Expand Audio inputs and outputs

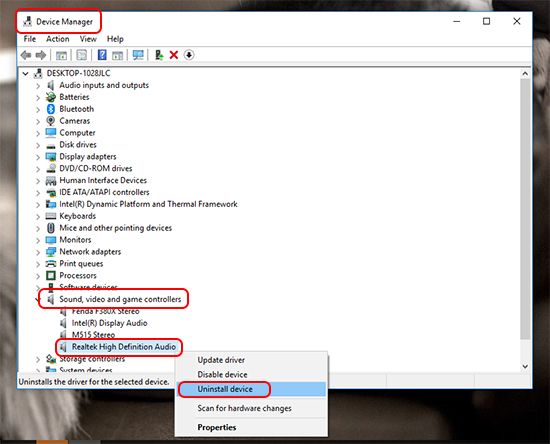38,86
